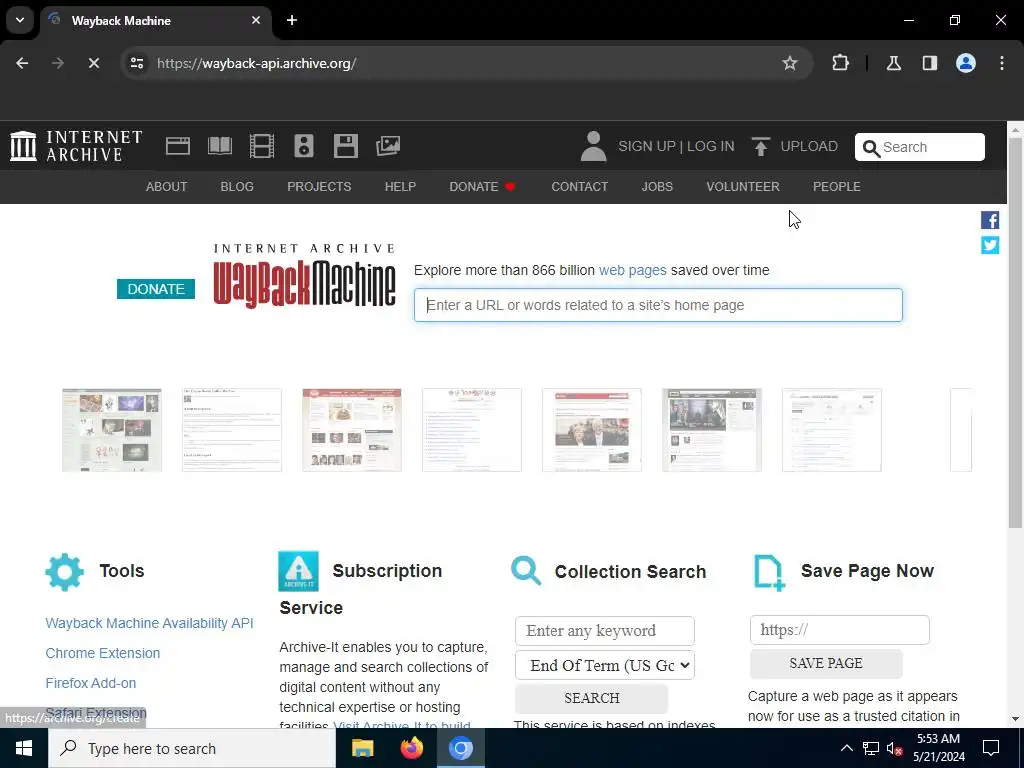Click the Save Page Now document icon
The image size is (1024, 768).
click(769, 573)
